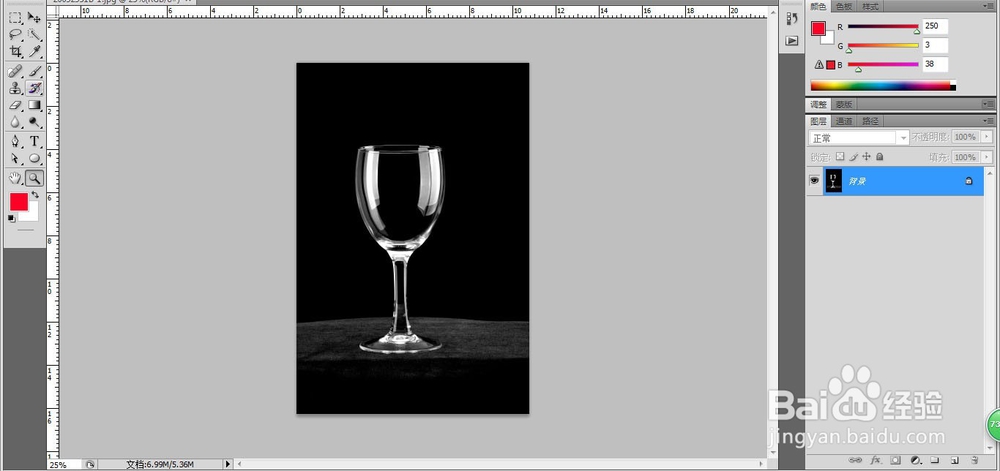
Task: Switch to the 通道 channels tab
Action: coord(844,120)
